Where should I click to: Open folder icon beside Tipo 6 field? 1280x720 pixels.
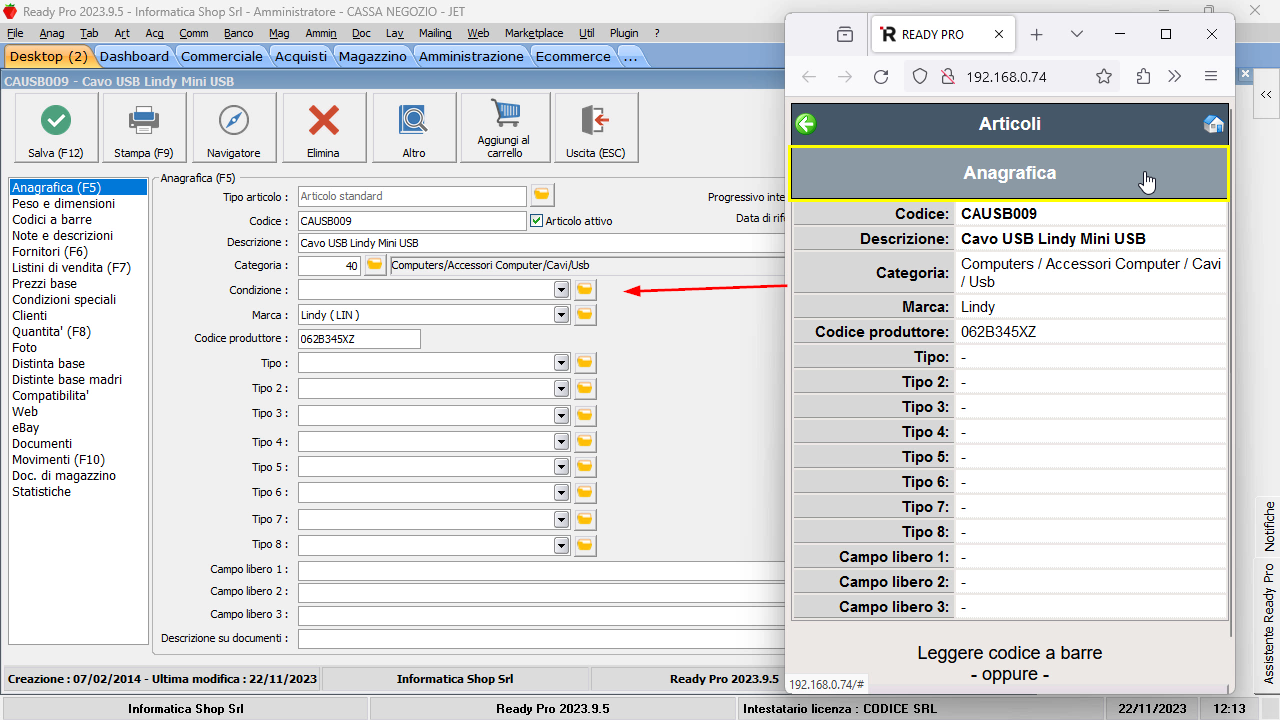[585, 493]
